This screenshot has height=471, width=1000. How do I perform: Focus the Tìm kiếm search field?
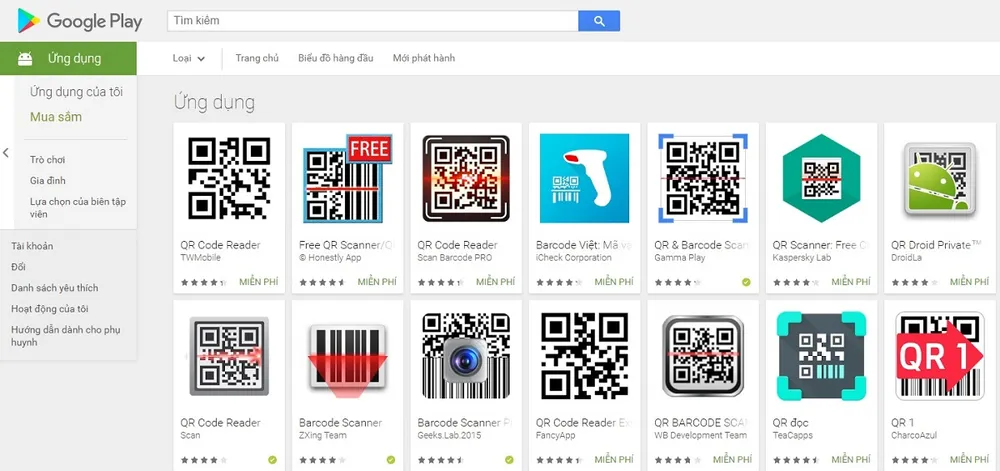pyautogui.click(x=372, y=21)
